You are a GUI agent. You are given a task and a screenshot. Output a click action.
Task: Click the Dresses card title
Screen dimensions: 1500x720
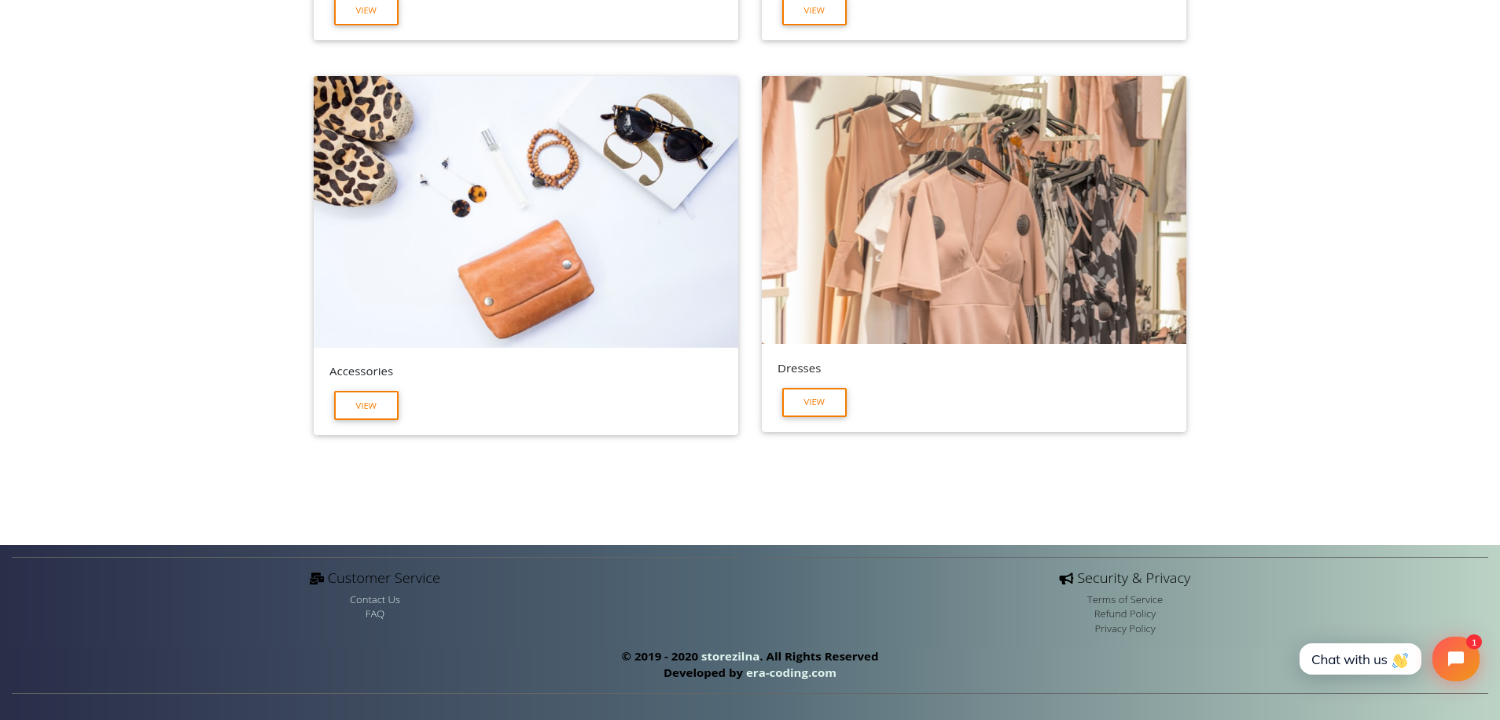(x=799, y=368)
